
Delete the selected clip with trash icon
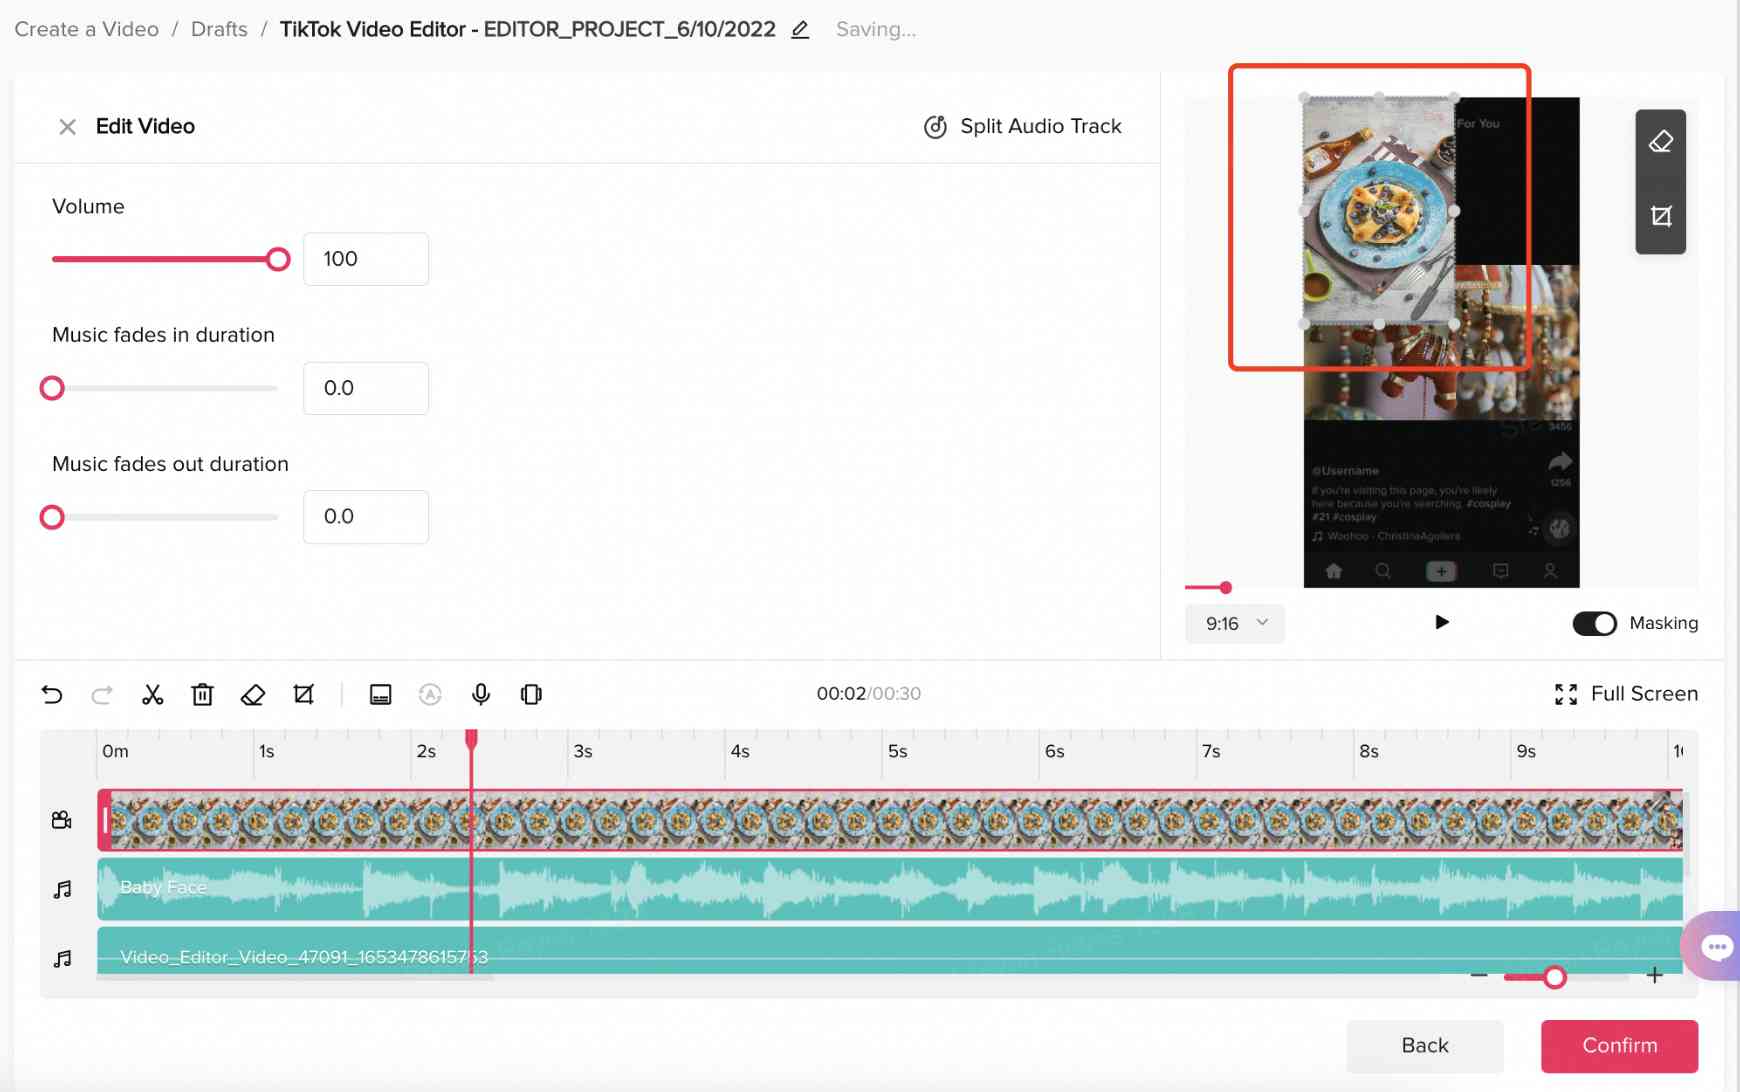point(203,694)
